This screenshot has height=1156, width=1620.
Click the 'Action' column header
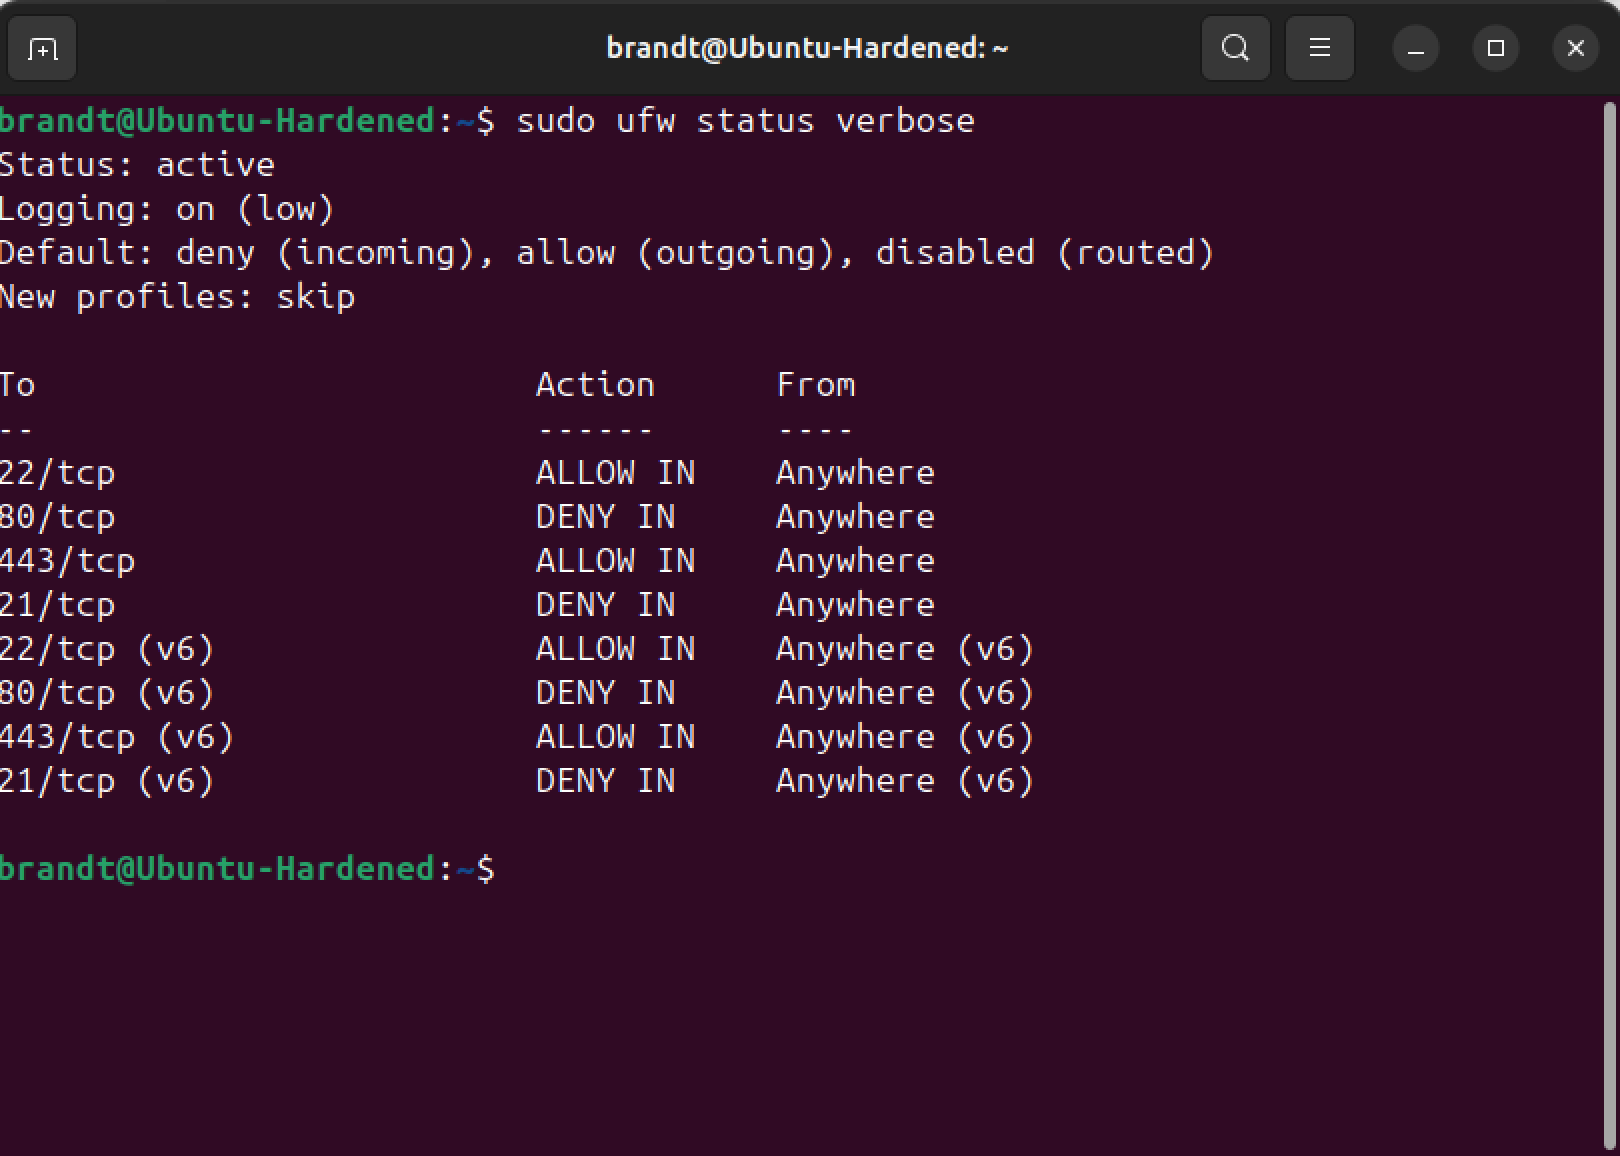(595, 385)
